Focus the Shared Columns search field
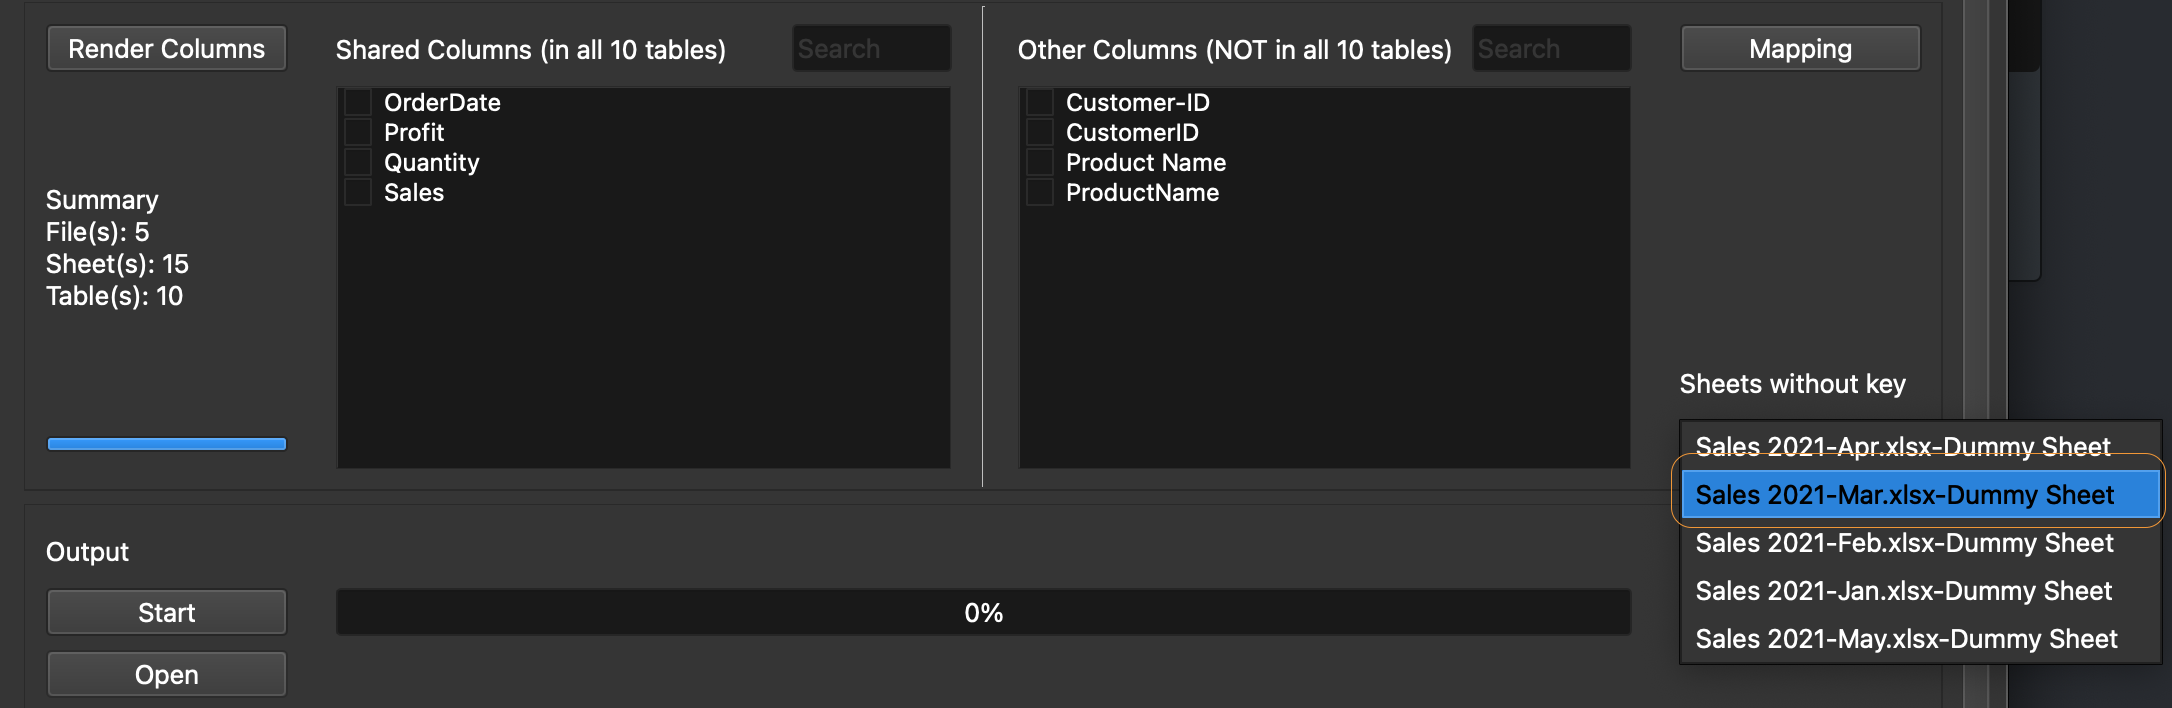The image size is (2172, 708). pyautogui.click(x=871, y=49)
